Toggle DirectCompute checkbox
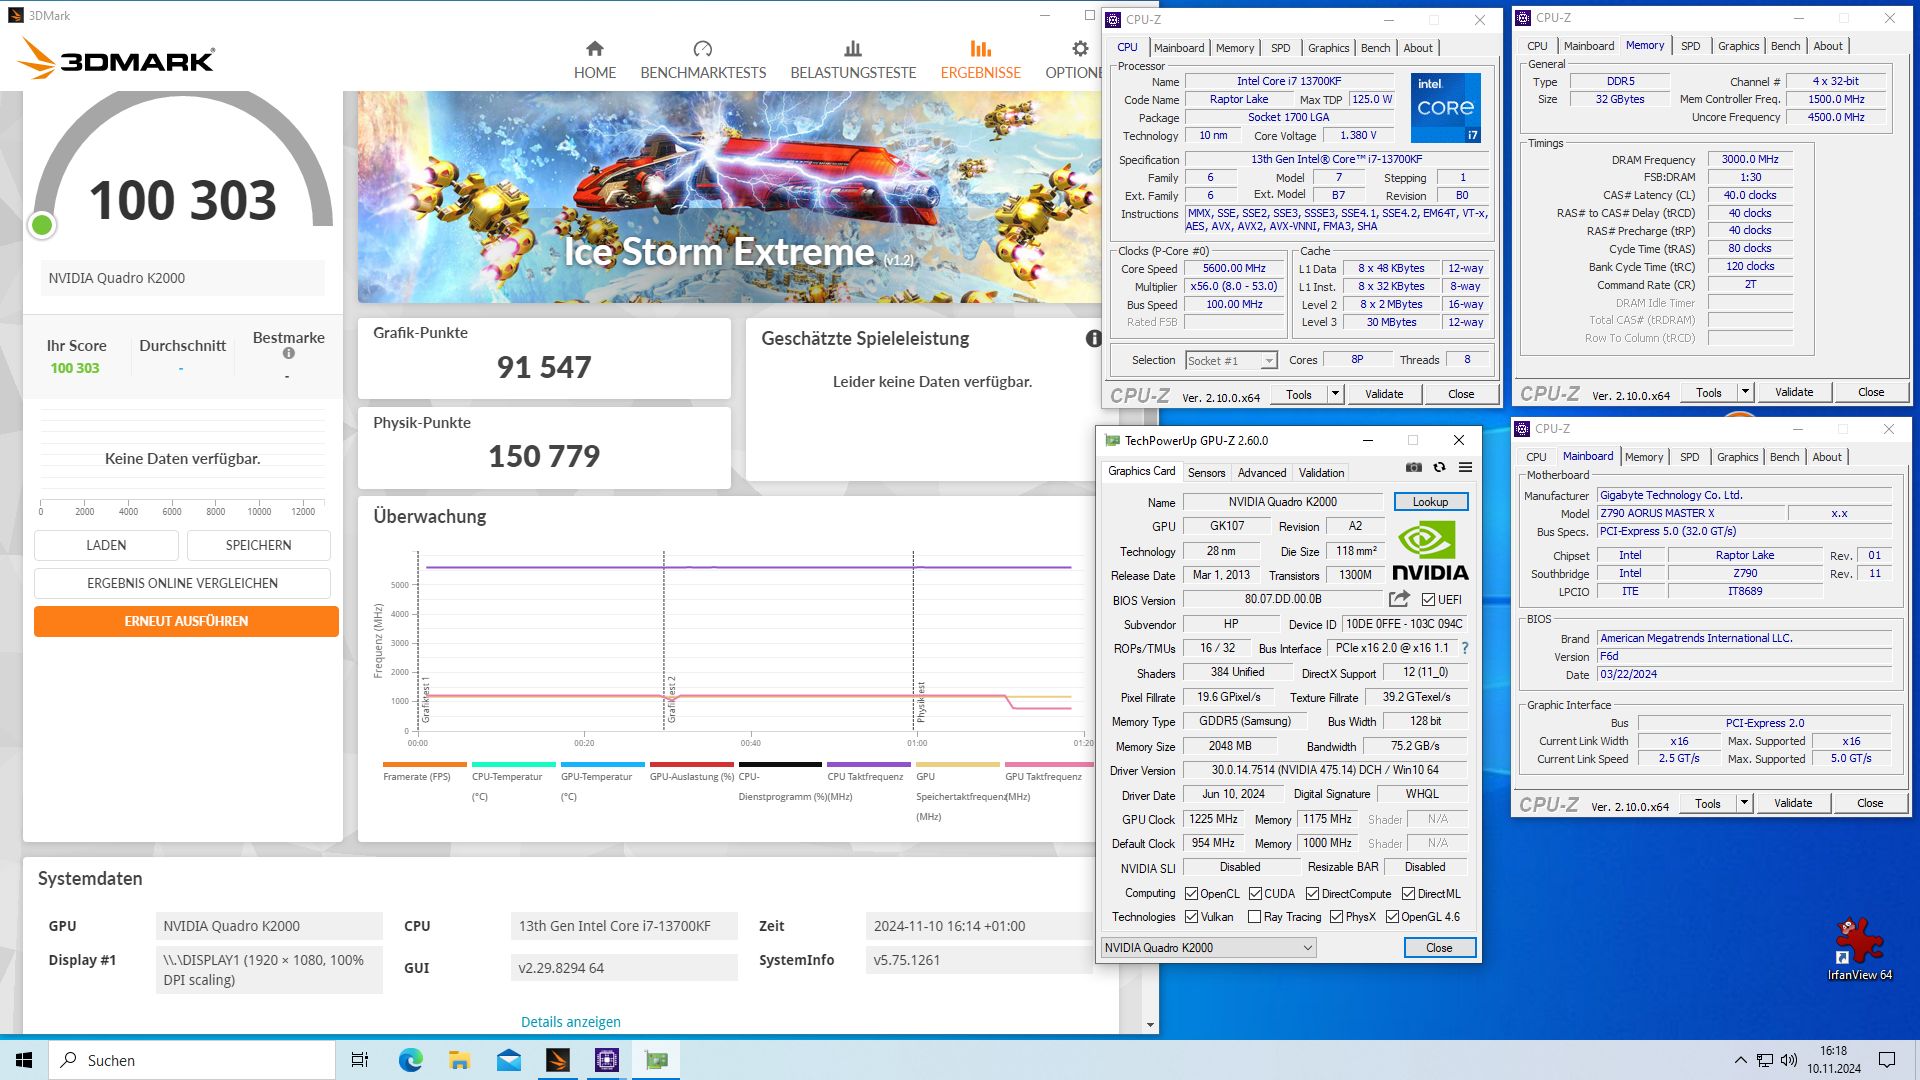Image resolution: width=1920 pixels, height=1080 pixels. click(x=1312, y=894)
